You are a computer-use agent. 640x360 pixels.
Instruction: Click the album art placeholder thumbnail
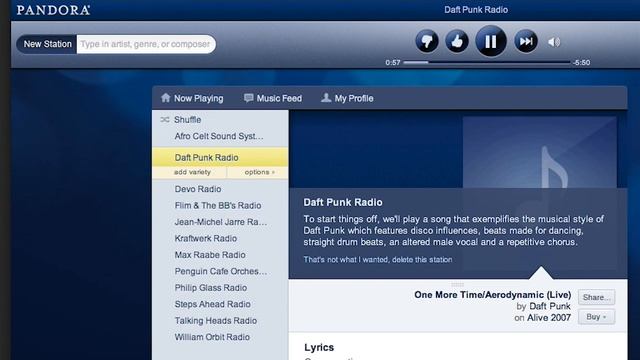tap(540, 153)
